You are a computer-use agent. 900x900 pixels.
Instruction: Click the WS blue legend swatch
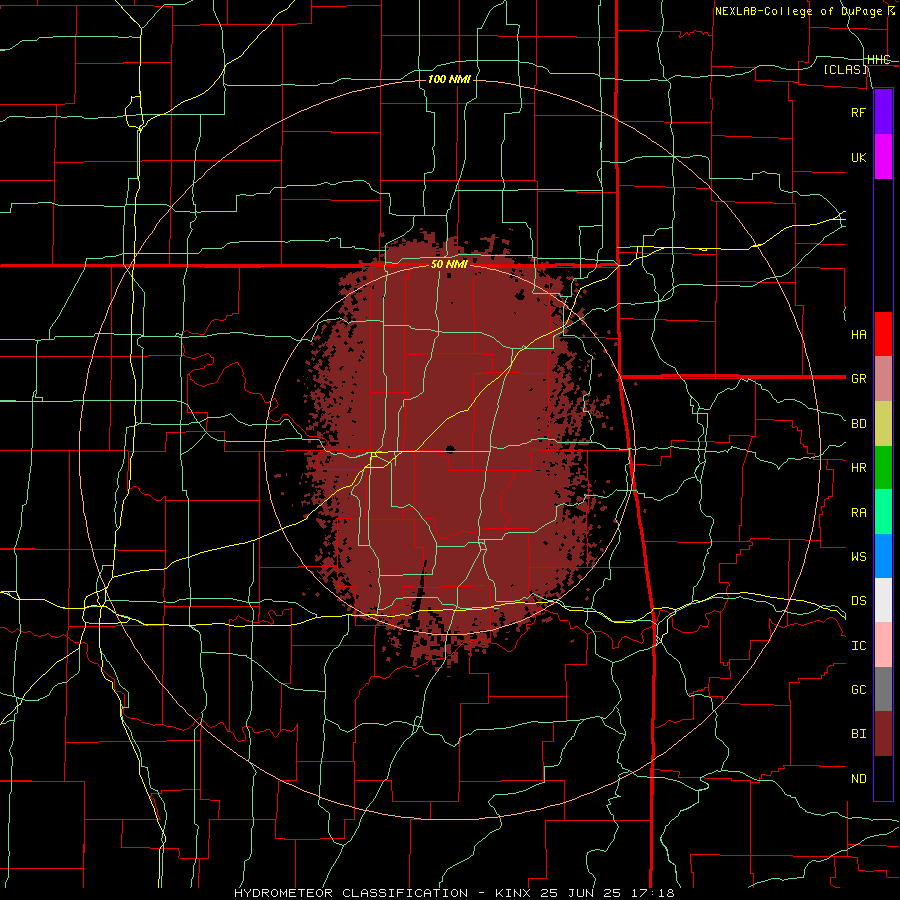click(x=883, y=556)
